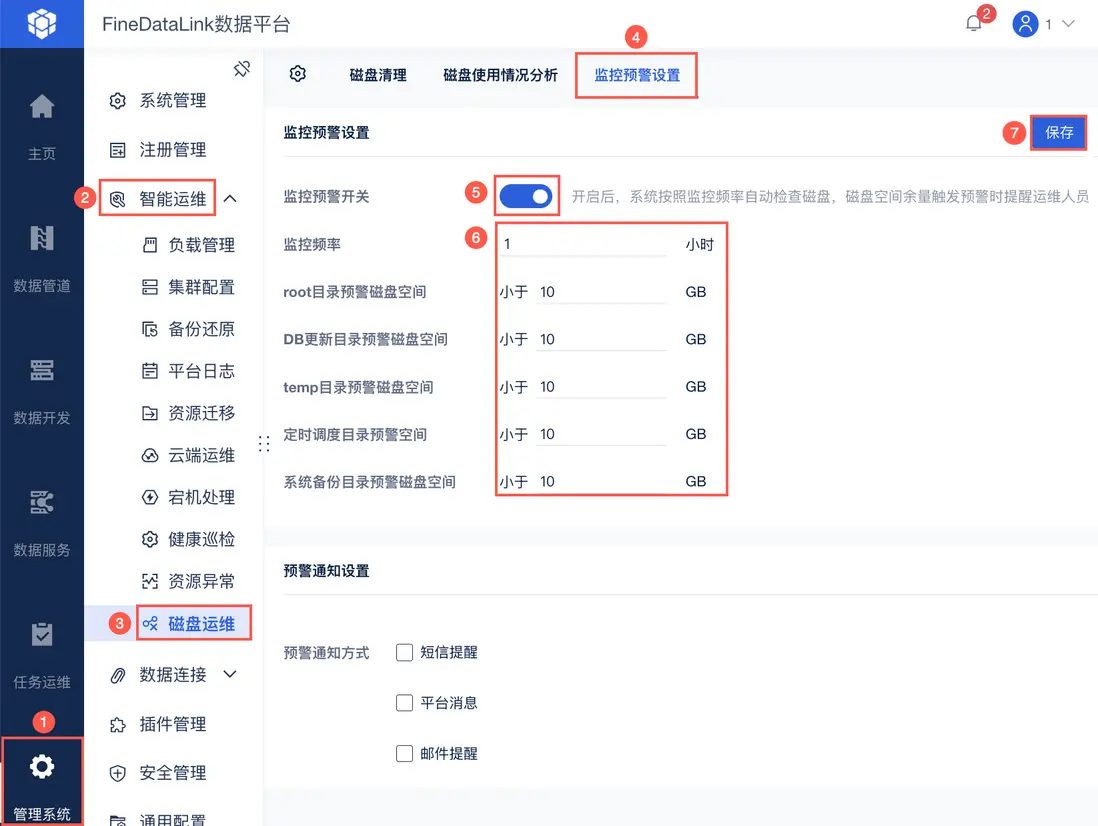Open the 数据管道 sidebar icon
The width and height of the screenshot is (1098, 826).
pyautogui.click(x=41, y=238)
